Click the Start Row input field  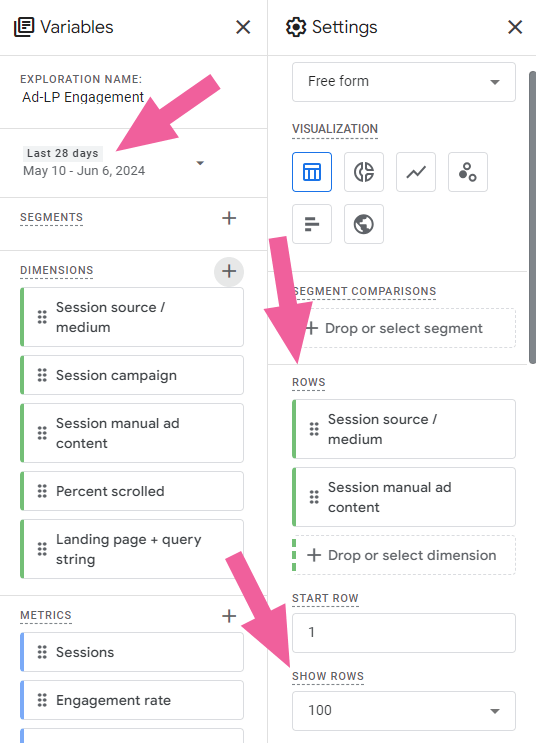pyautogui.click(x=404, y=633)
